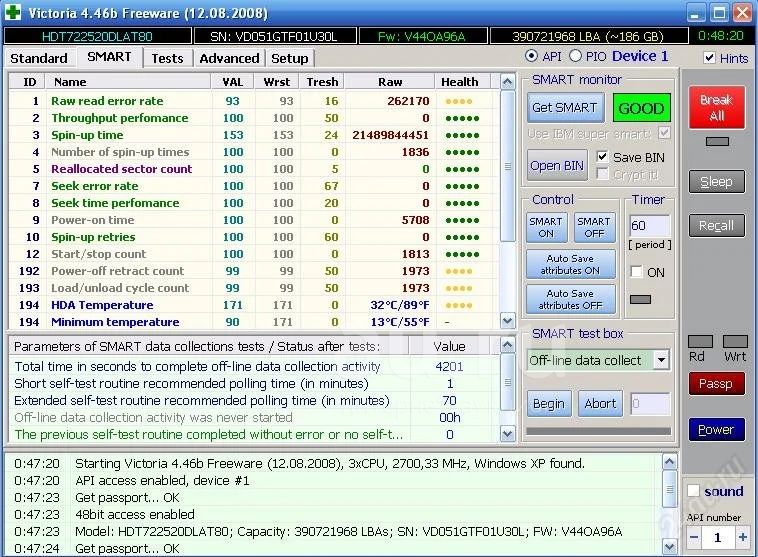Click the input field next to Abort
This screenshot has height=557, width=758.
pyautogui.click(x=650, y=404)
